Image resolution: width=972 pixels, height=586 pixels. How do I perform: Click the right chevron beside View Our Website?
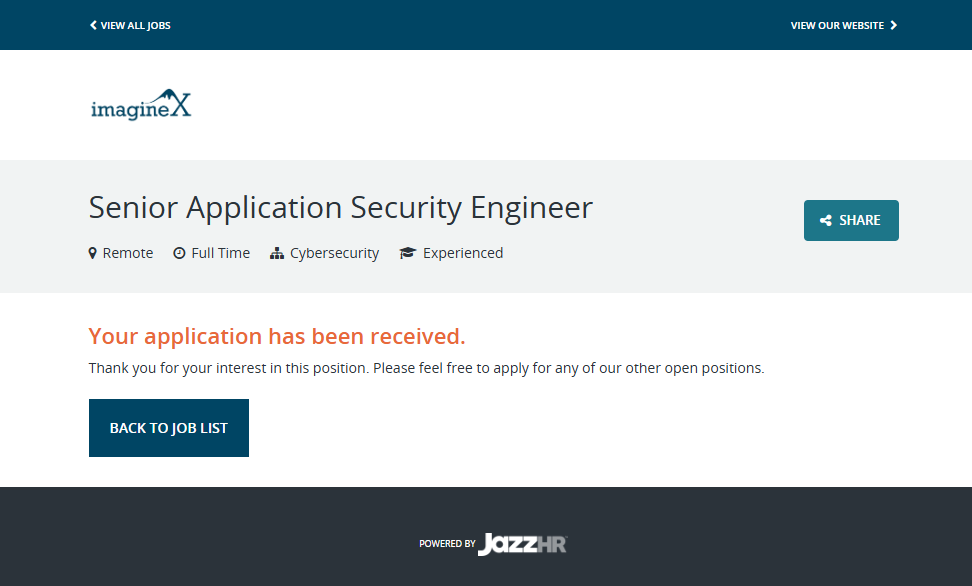click(x=894, y=25)
